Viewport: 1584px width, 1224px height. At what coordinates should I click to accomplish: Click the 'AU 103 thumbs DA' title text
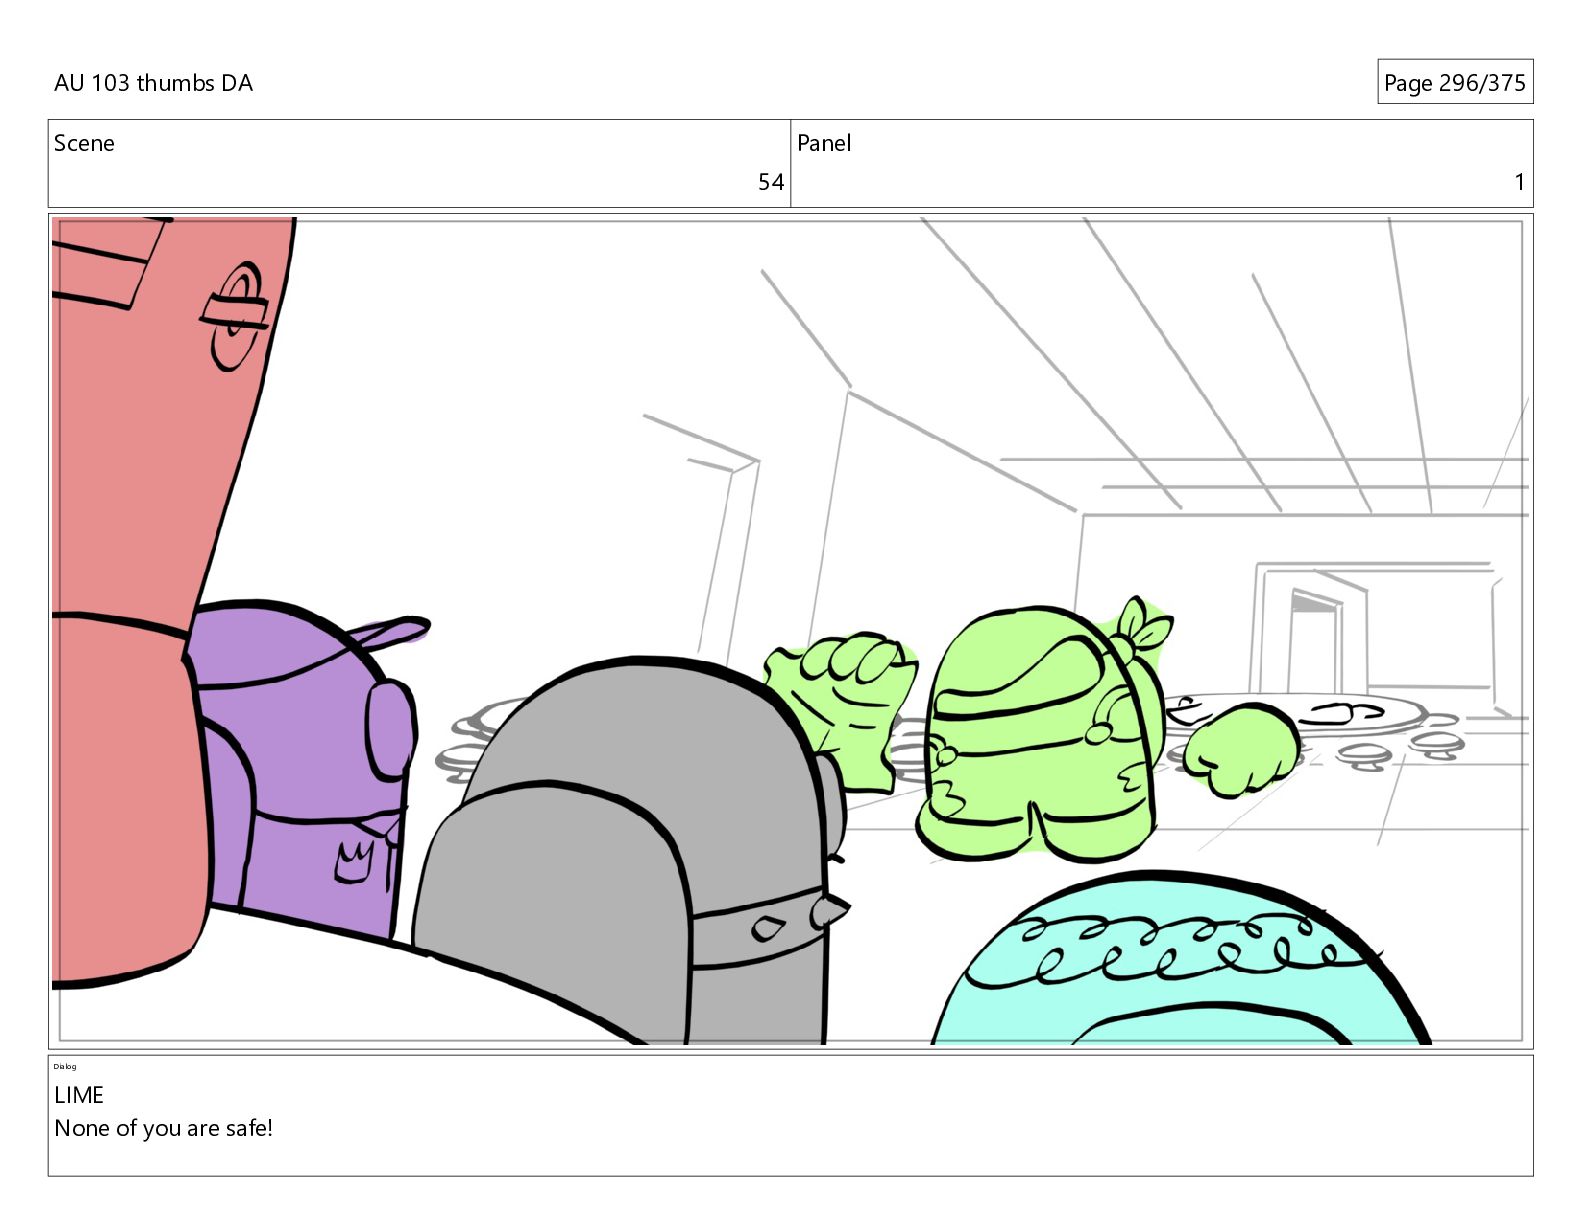click(x=153, y=83)
